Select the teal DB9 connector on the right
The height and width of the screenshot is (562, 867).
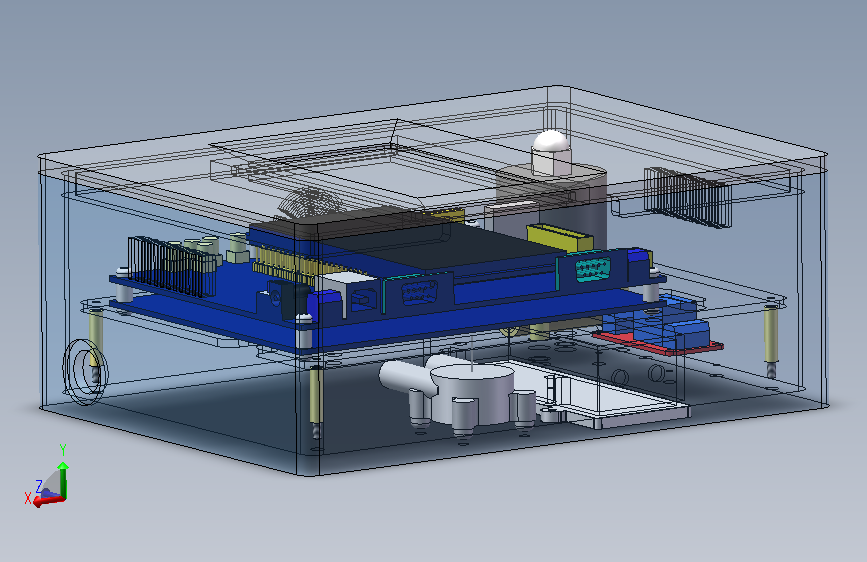(593, 269)
